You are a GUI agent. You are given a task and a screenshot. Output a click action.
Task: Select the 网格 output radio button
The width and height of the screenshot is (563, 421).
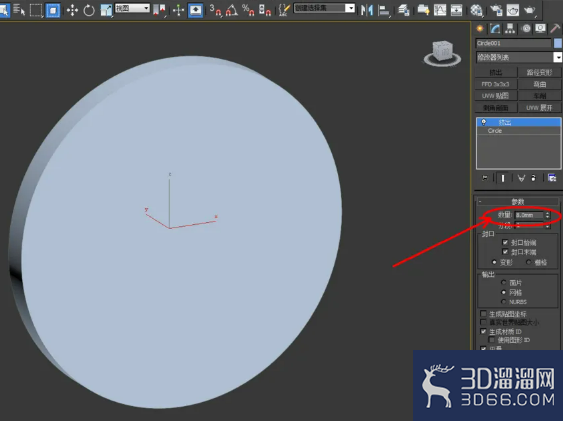(x=503, y=292)
